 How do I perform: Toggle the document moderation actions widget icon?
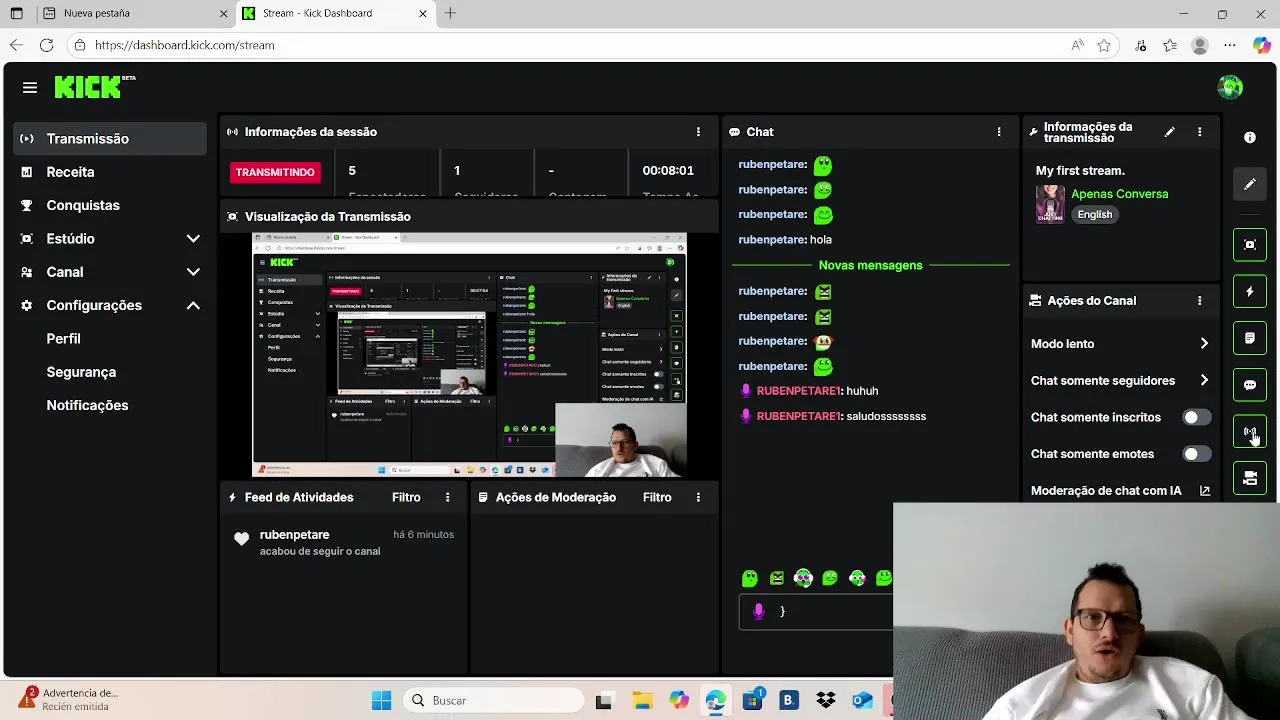coord(1249,338)
